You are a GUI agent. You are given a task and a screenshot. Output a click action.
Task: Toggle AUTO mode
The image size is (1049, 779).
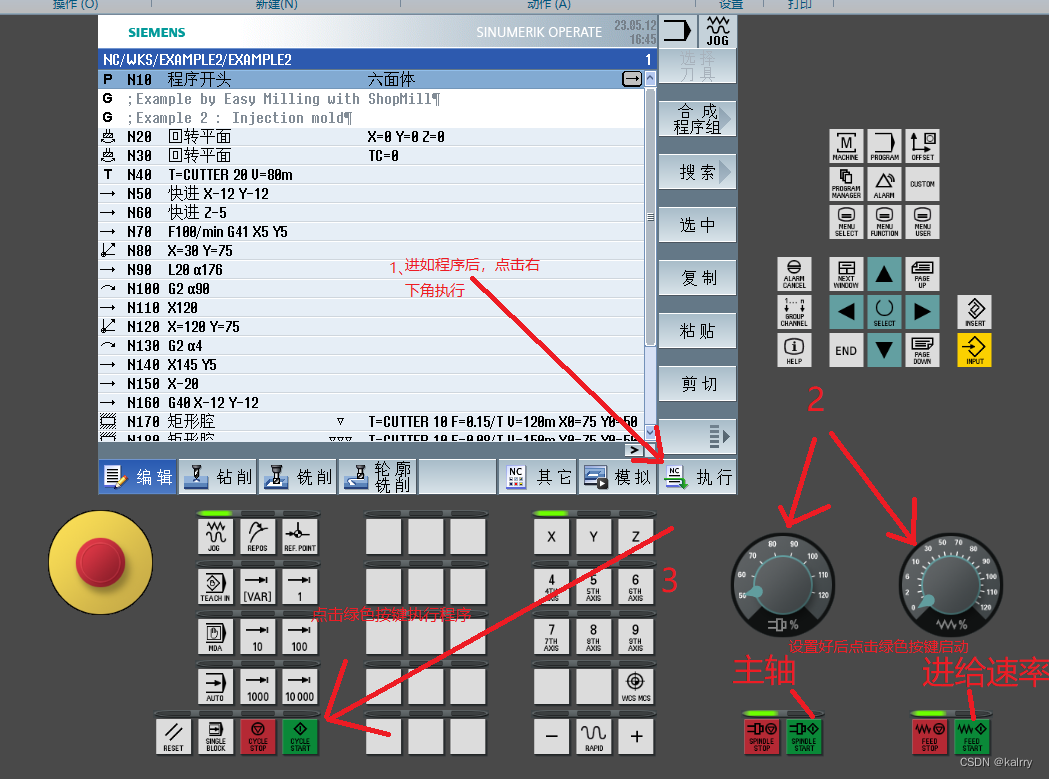215,687
